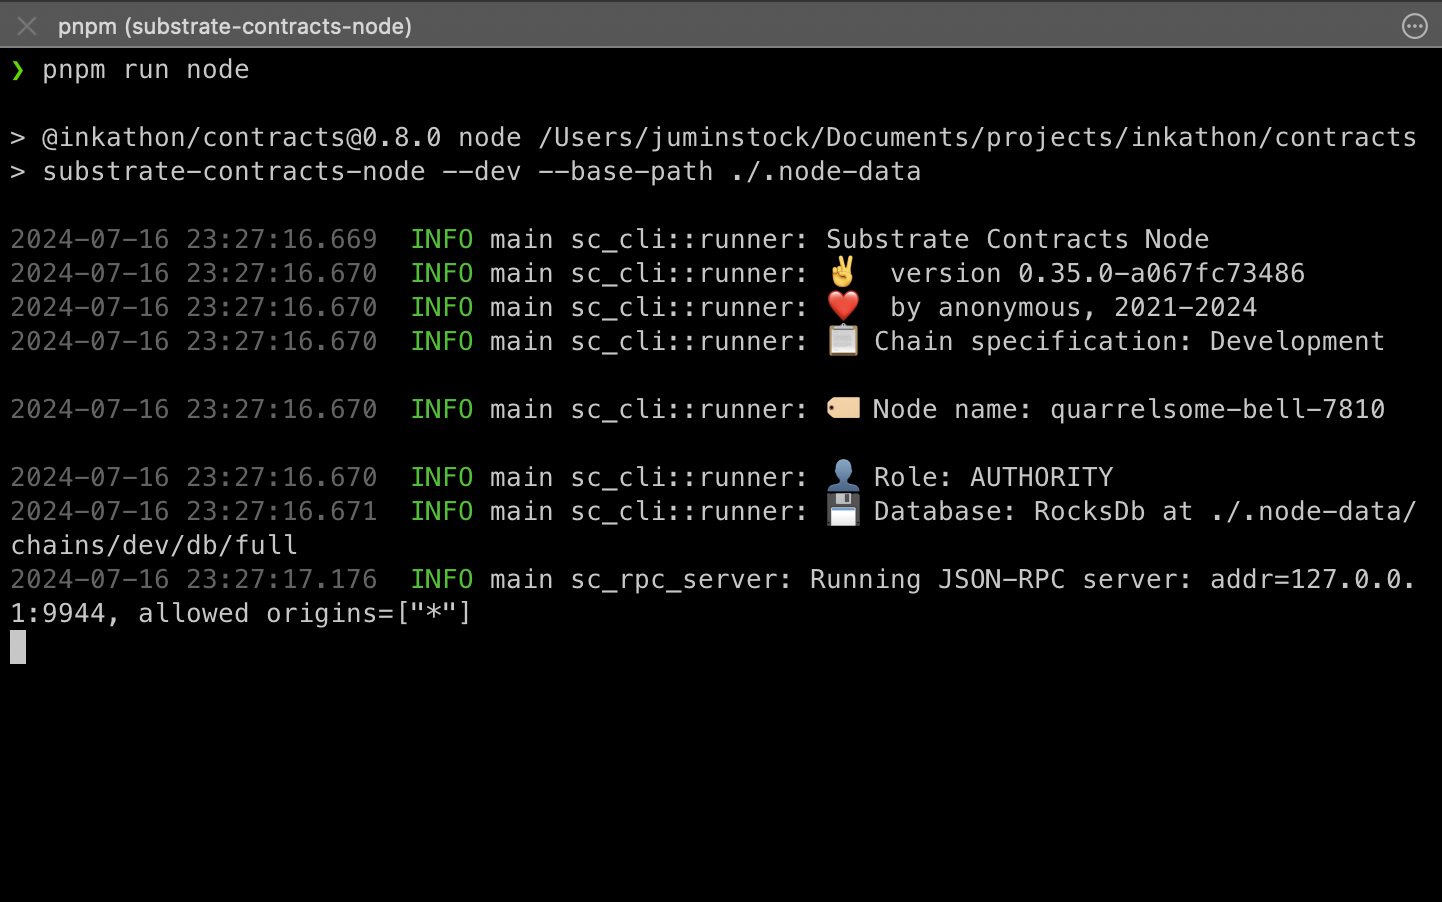1442x902 pixels.
Task: Click the victory hand emoji on version line
Action: [843, 272]
